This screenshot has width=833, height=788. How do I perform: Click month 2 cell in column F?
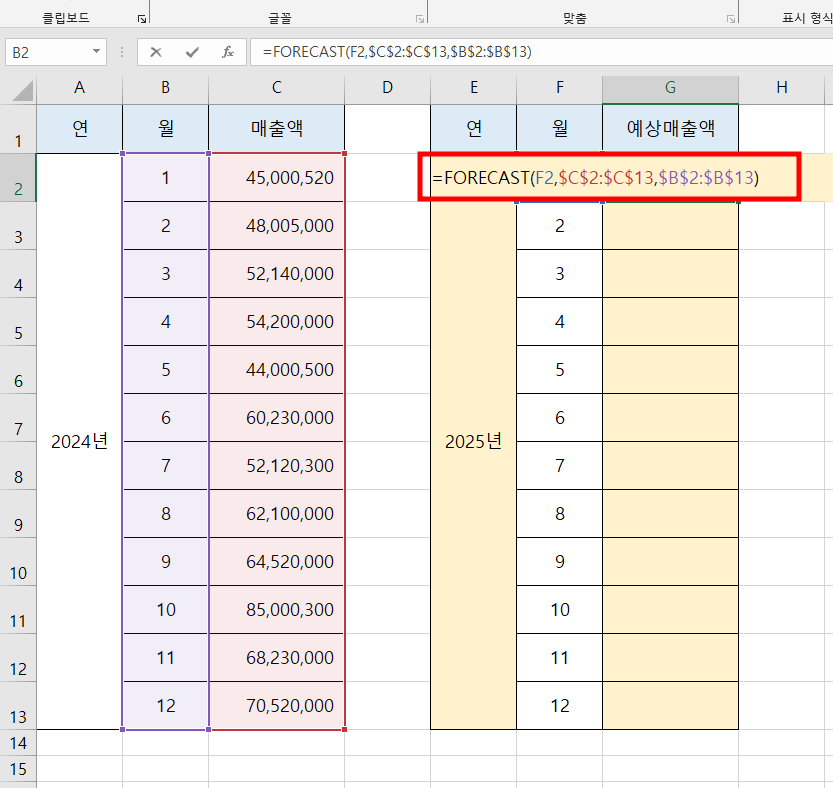(559, 225)
